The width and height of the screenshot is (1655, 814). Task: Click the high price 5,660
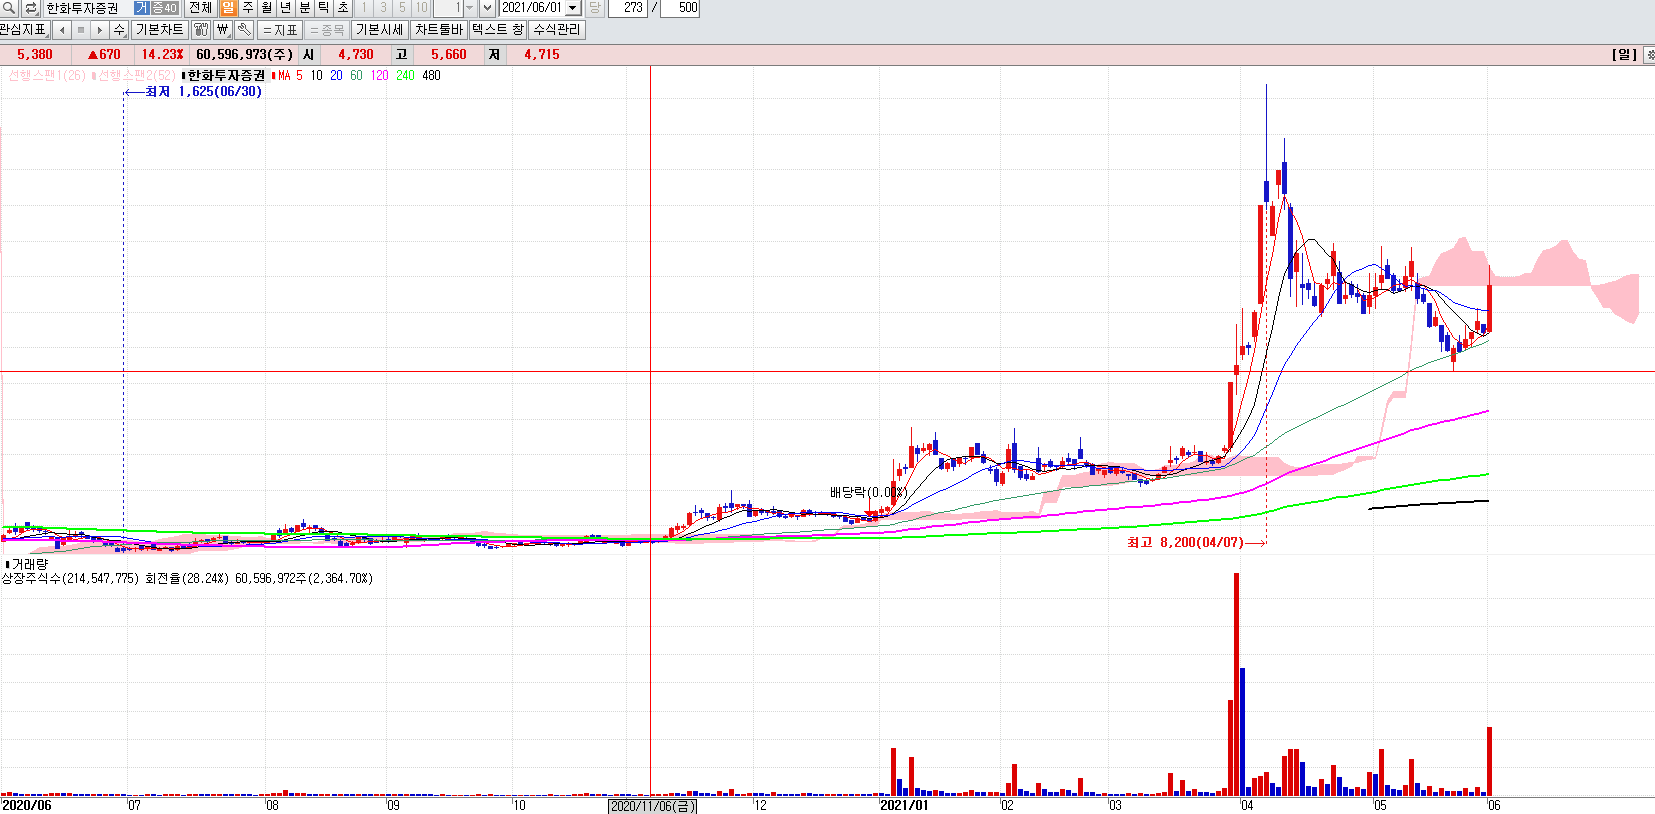[449, 55]
